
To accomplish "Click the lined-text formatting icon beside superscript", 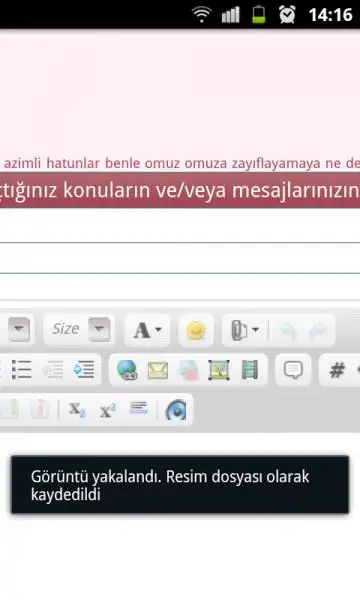I will (138, 408).
